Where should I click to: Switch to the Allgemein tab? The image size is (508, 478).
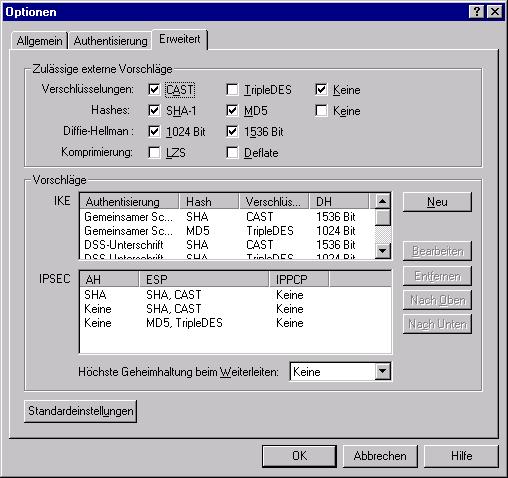point(39,41)
